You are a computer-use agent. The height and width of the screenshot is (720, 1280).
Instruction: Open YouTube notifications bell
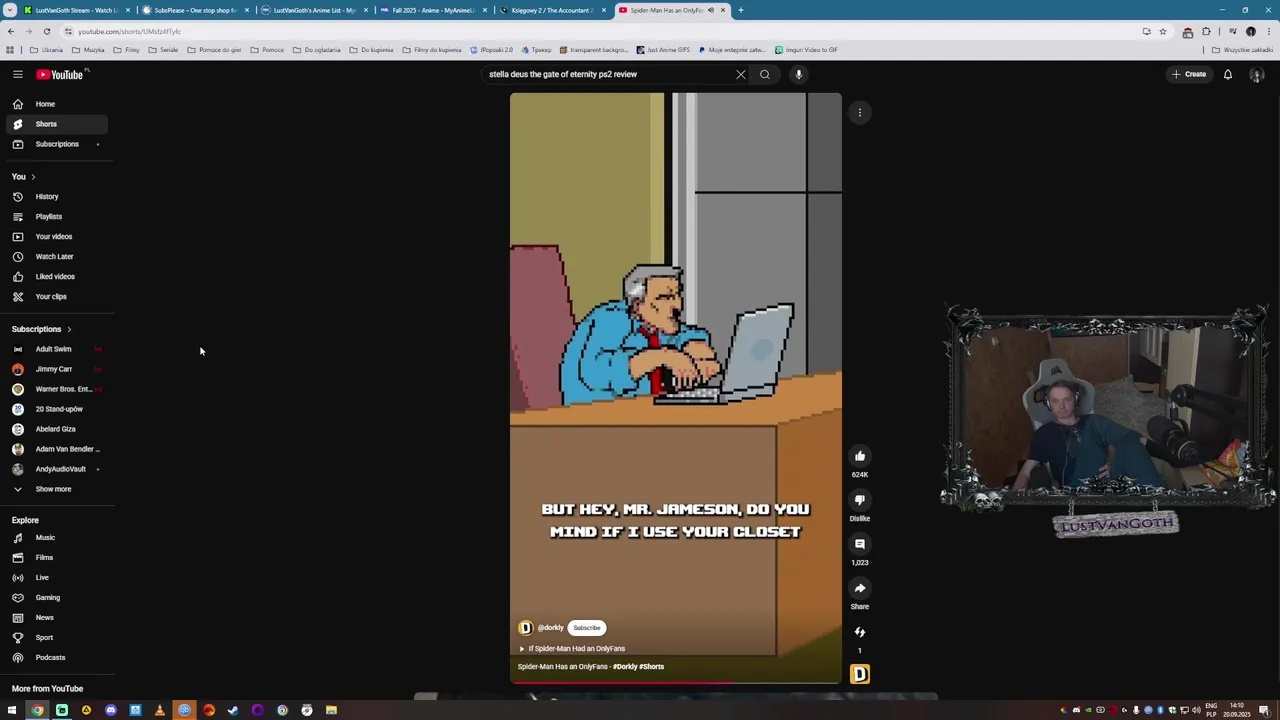[1228, 74]
